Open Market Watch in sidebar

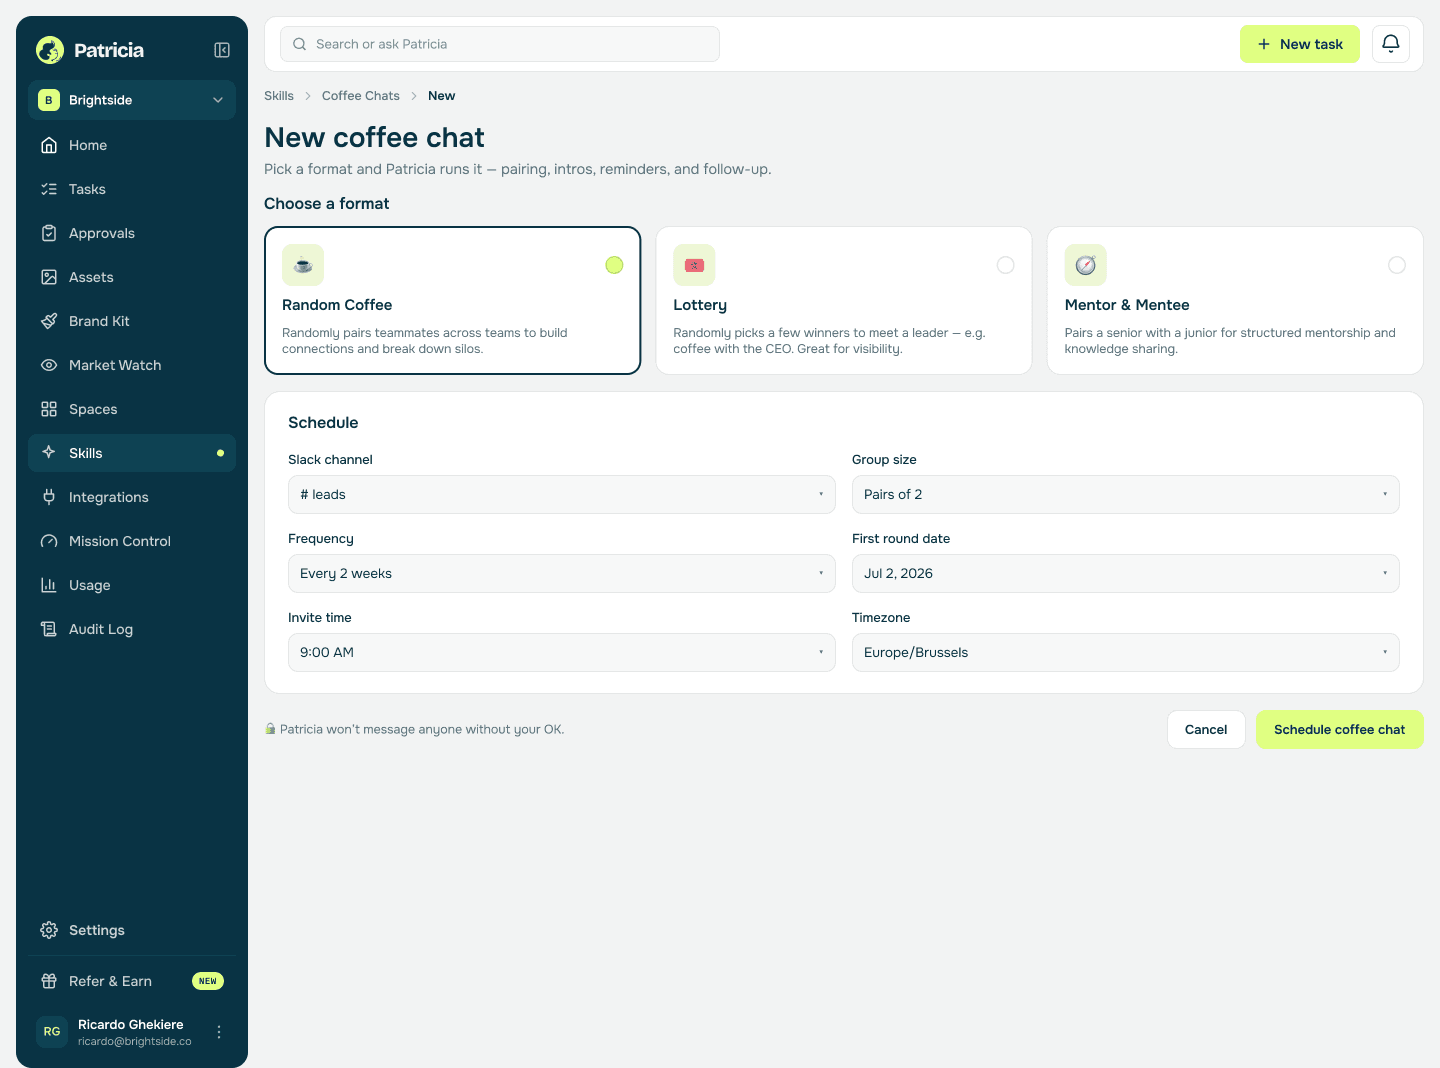coord(132,365)
